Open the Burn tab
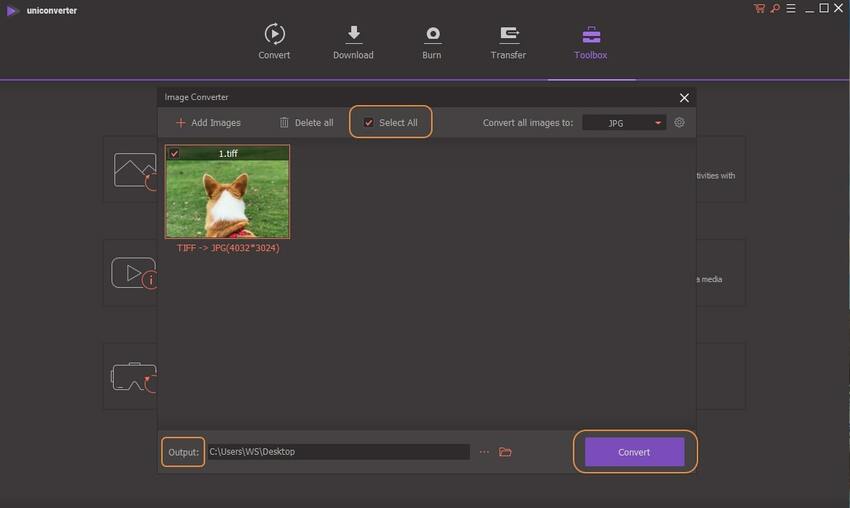Viewport: 850px width, 508px height. 432,42
